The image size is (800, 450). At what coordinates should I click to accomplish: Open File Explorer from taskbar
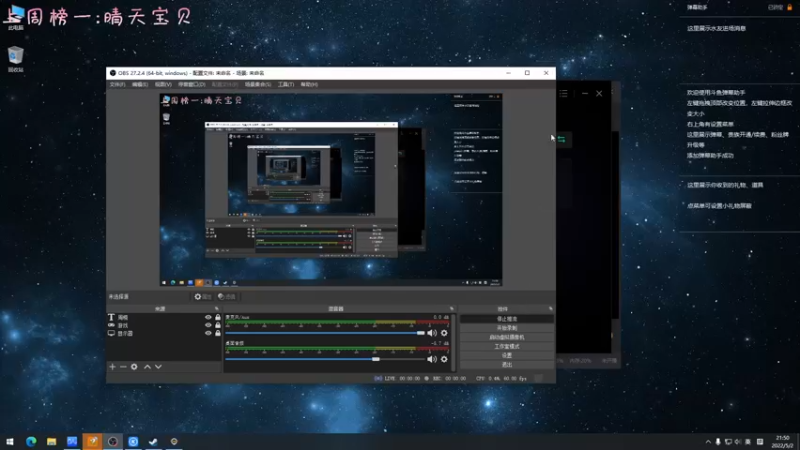[52, 441]
